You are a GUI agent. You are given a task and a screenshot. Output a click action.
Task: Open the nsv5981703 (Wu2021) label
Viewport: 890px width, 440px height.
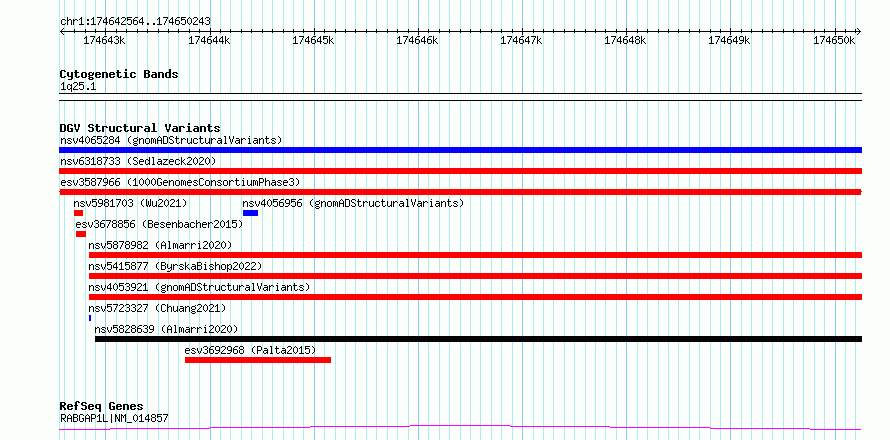pos(130,203)
